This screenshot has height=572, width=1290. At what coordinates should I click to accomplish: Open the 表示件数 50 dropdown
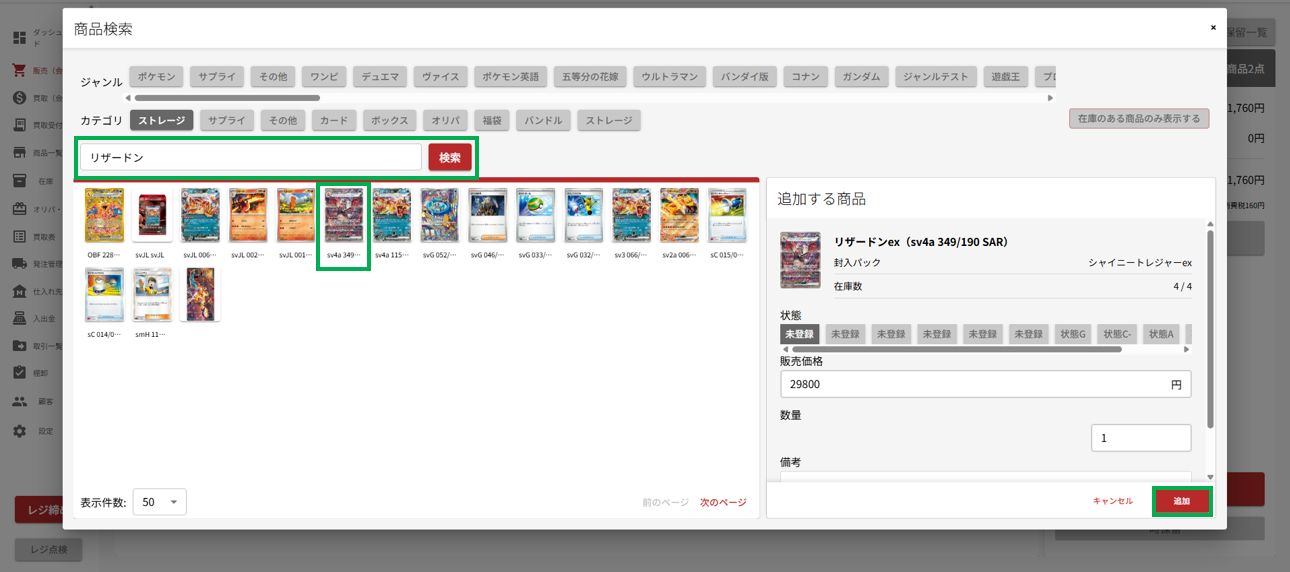[160, 502]
